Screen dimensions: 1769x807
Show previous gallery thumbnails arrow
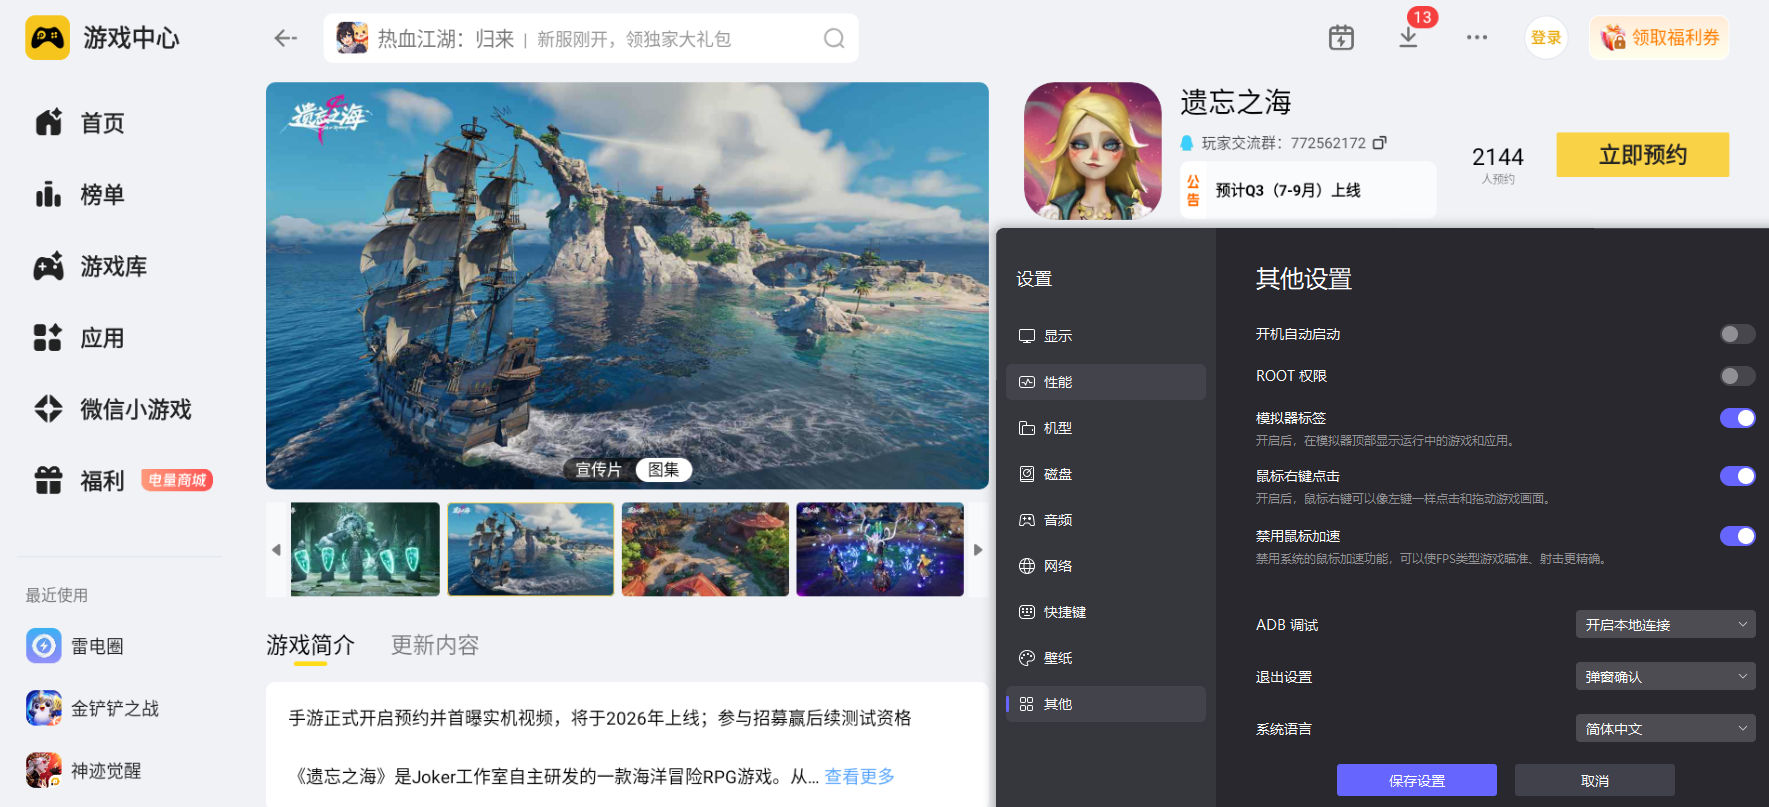click(x=277, y=549)
